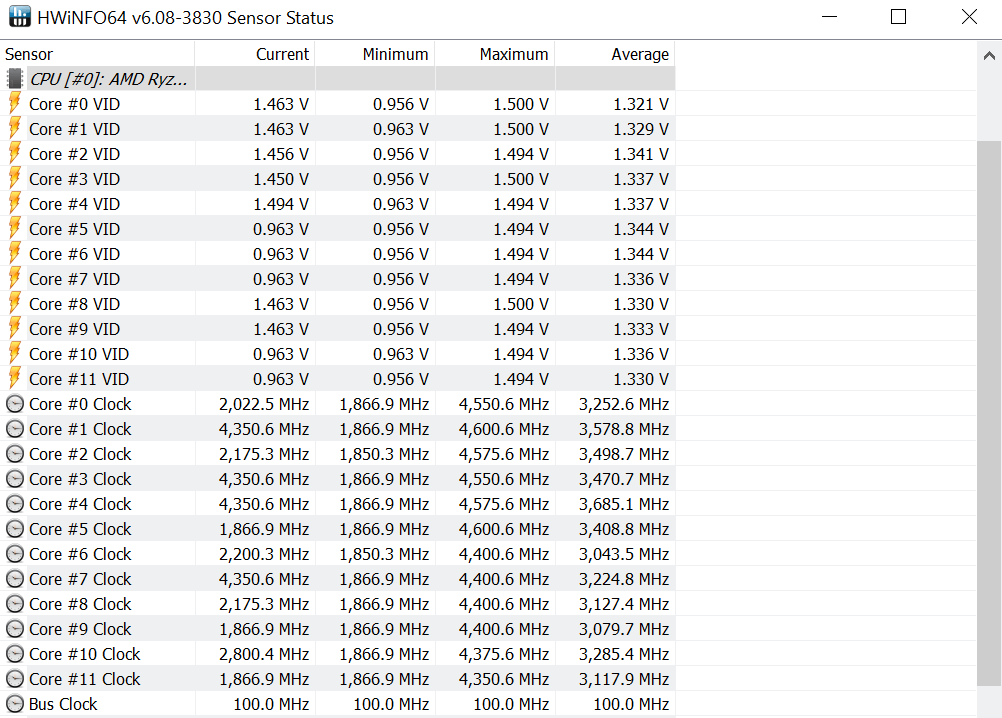This screenshot has height=718, width=1002.
Task: Select the CPU [#0]: AMD Ryz... sensor group row
Action: [337, 79]
